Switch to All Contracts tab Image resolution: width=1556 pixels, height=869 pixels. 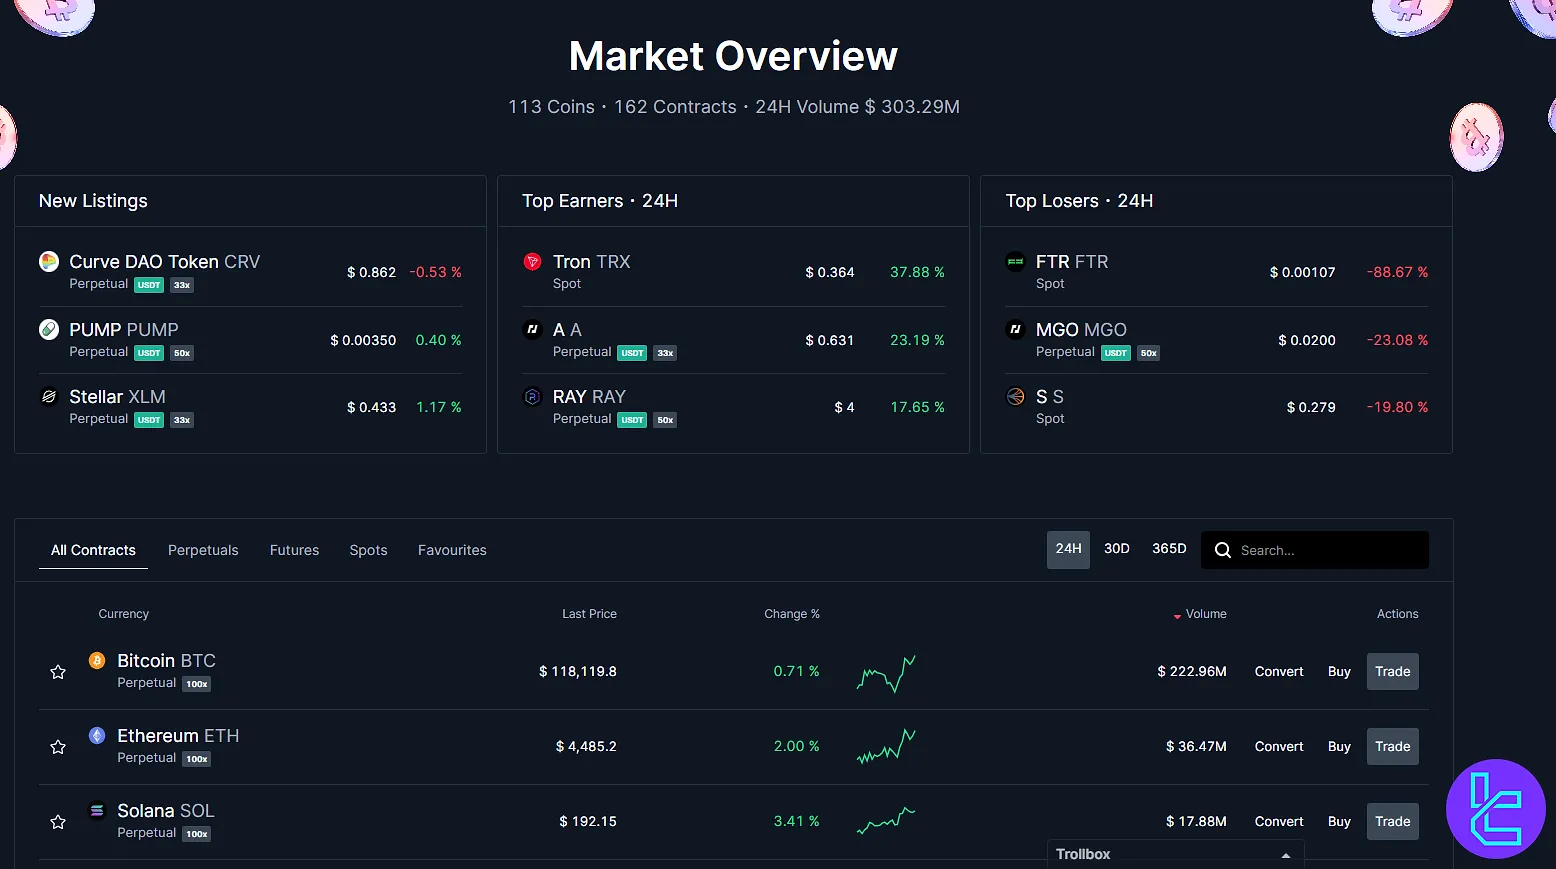point(93,550)
